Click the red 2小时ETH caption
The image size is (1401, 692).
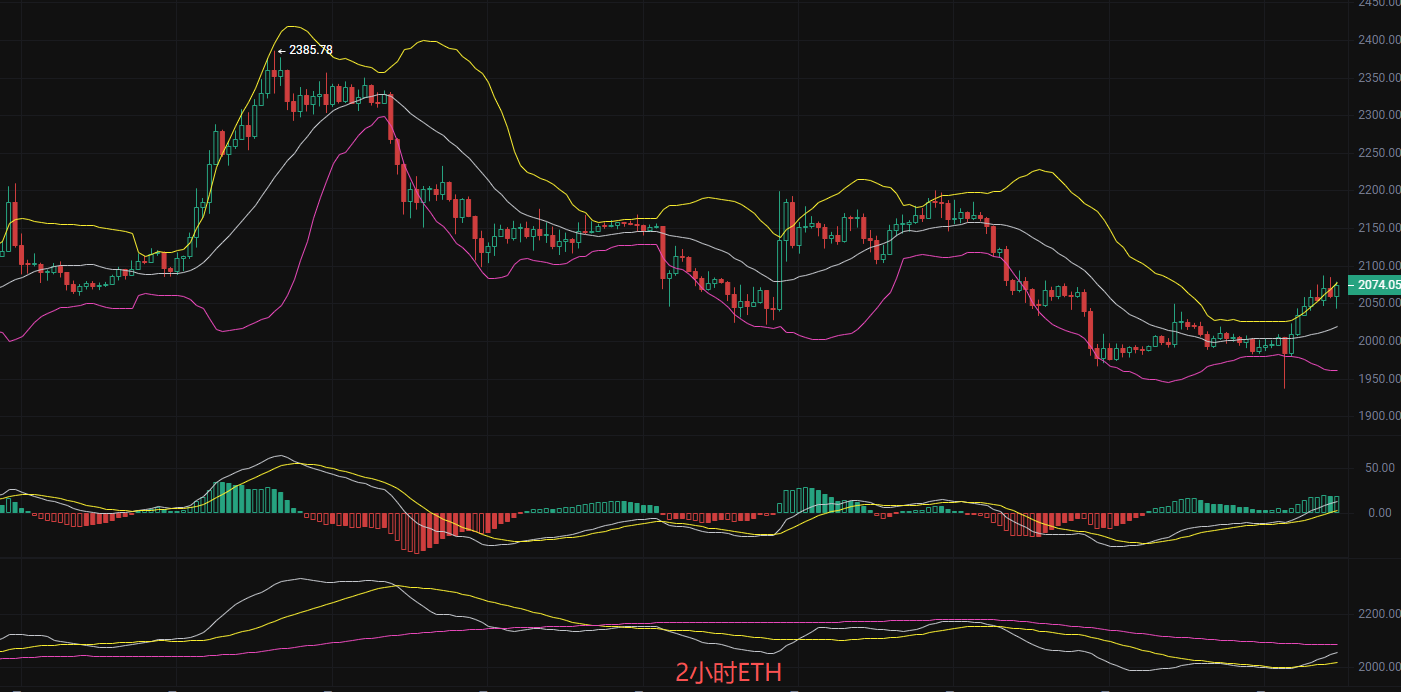tap(728, 673)
